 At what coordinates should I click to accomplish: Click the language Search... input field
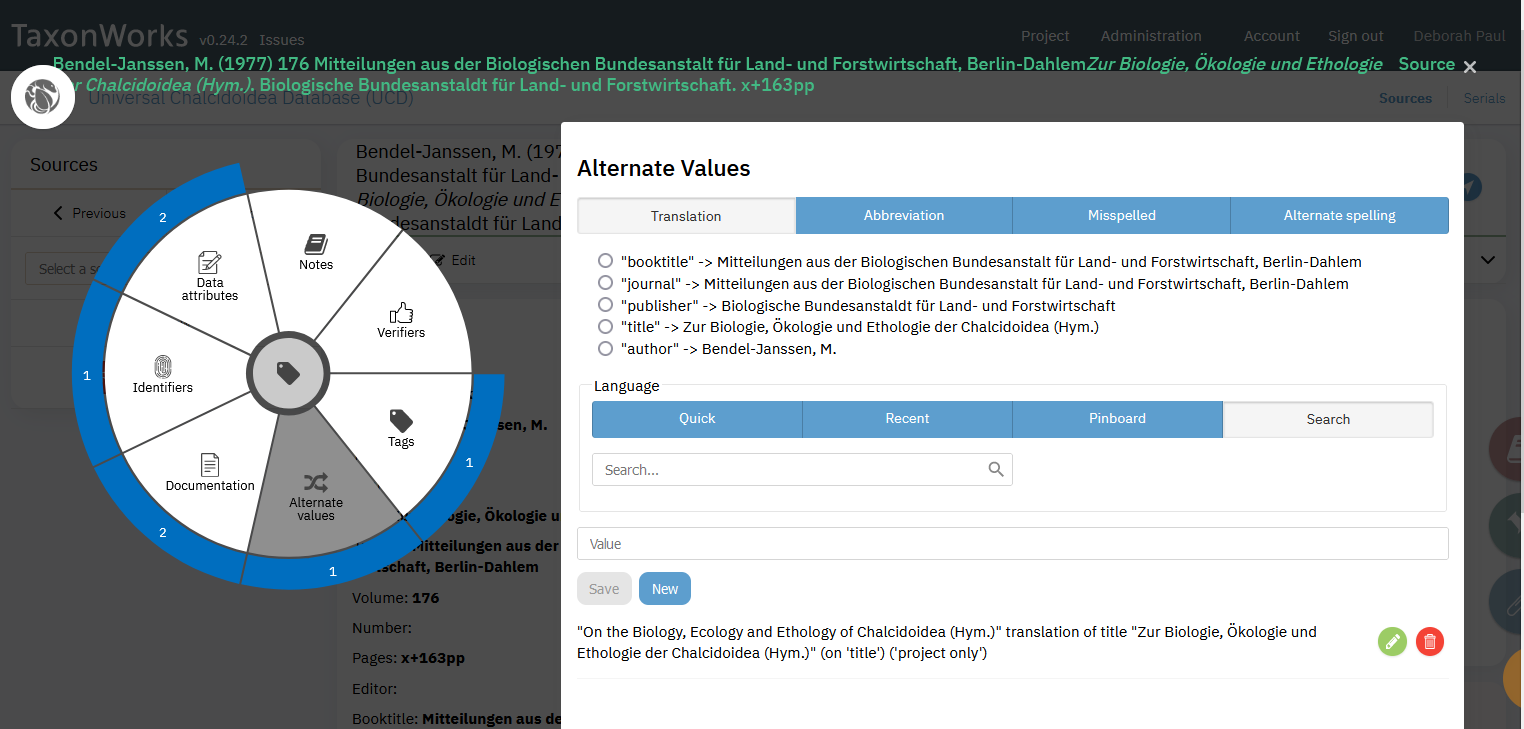point(802,469)
